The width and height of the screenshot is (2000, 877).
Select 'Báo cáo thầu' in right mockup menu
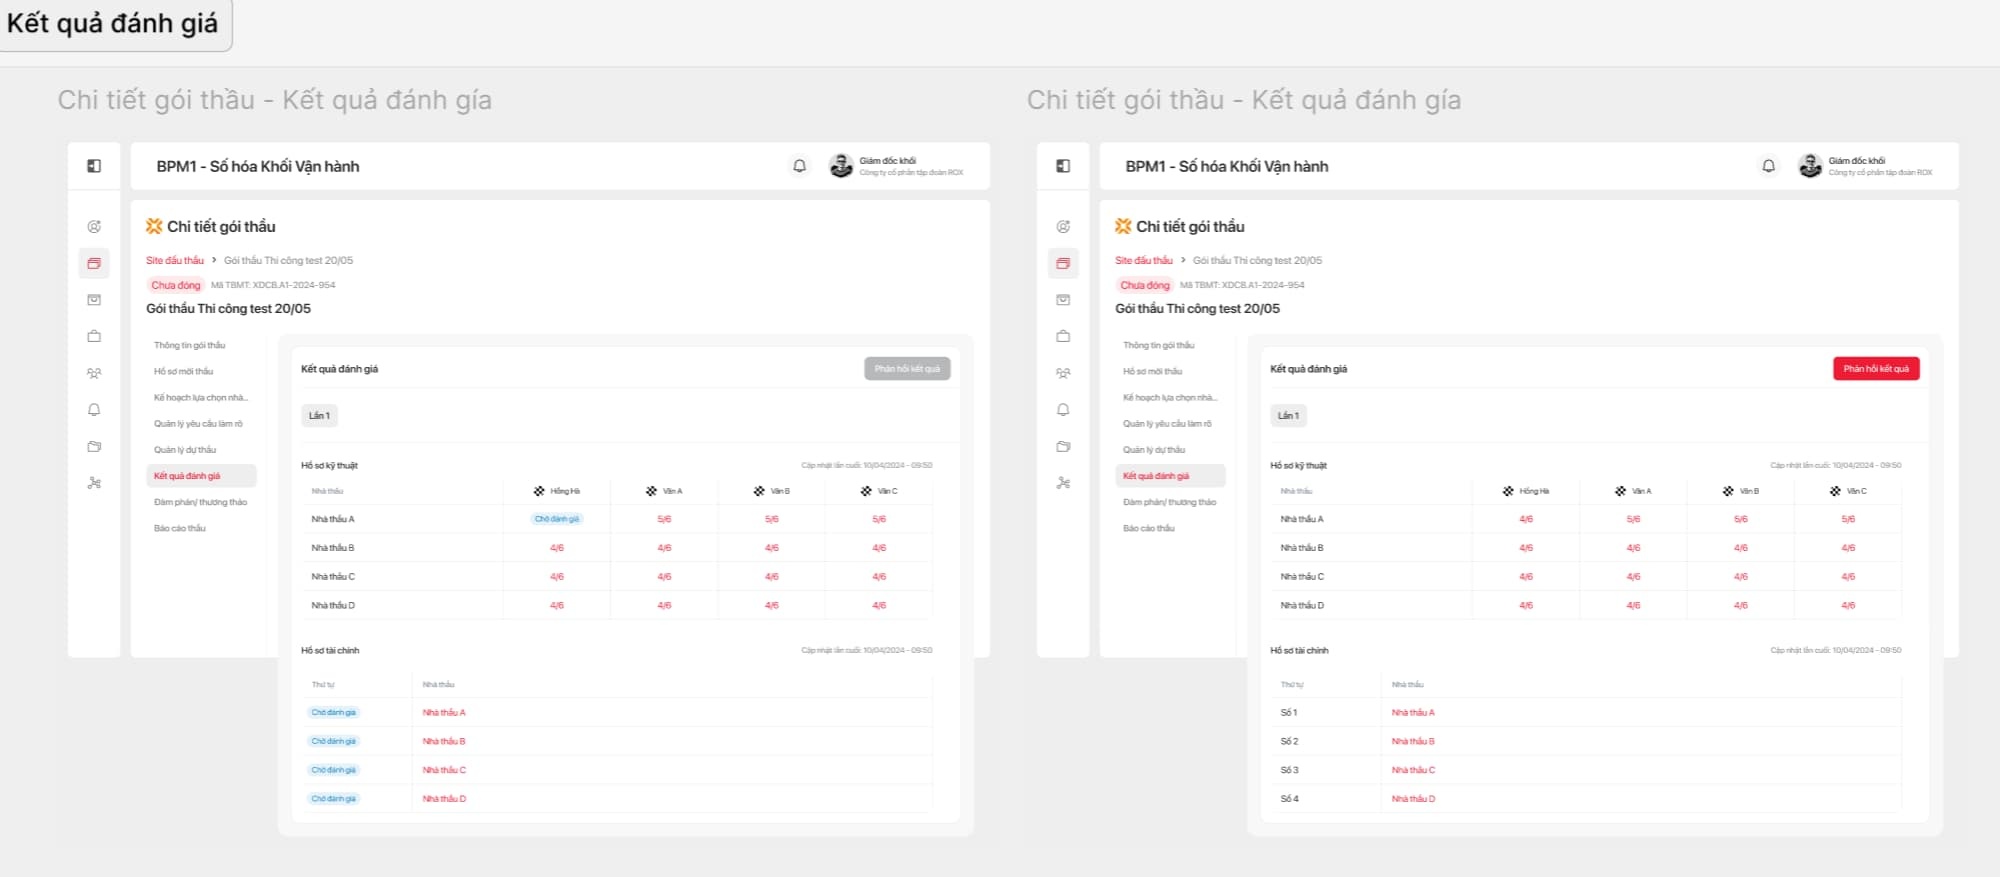[x=1149, y=528]
